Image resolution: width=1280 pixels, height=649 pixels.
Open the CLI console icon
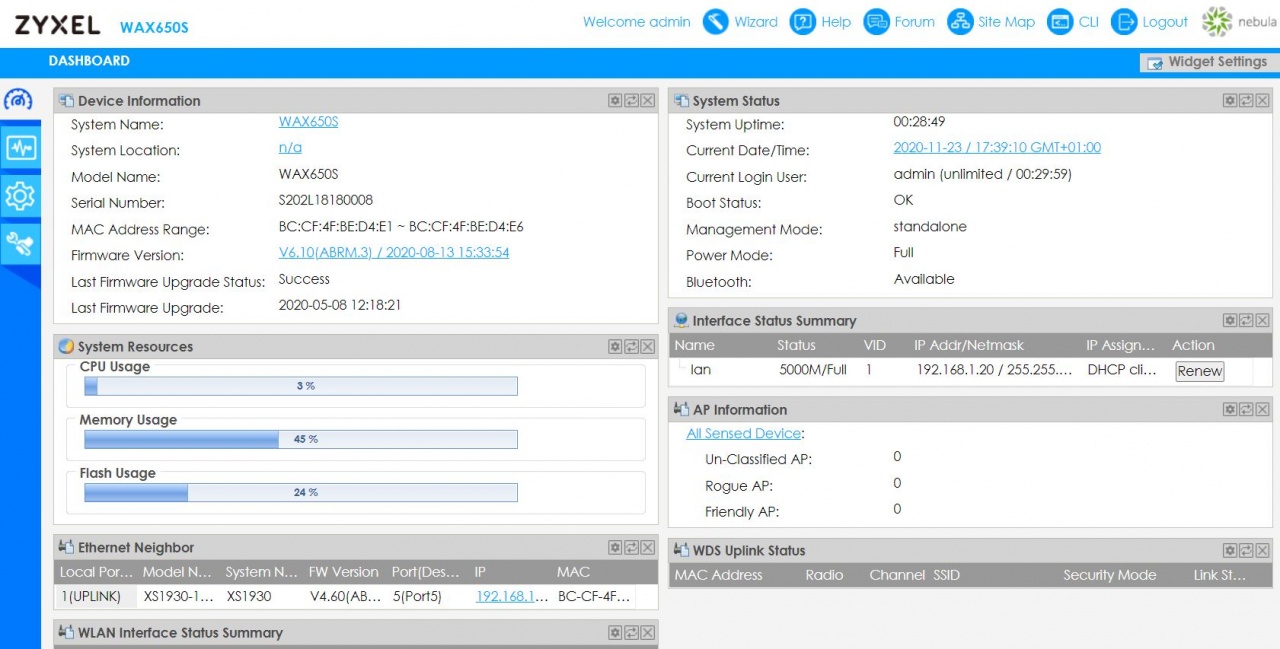tap(1073, 22)
